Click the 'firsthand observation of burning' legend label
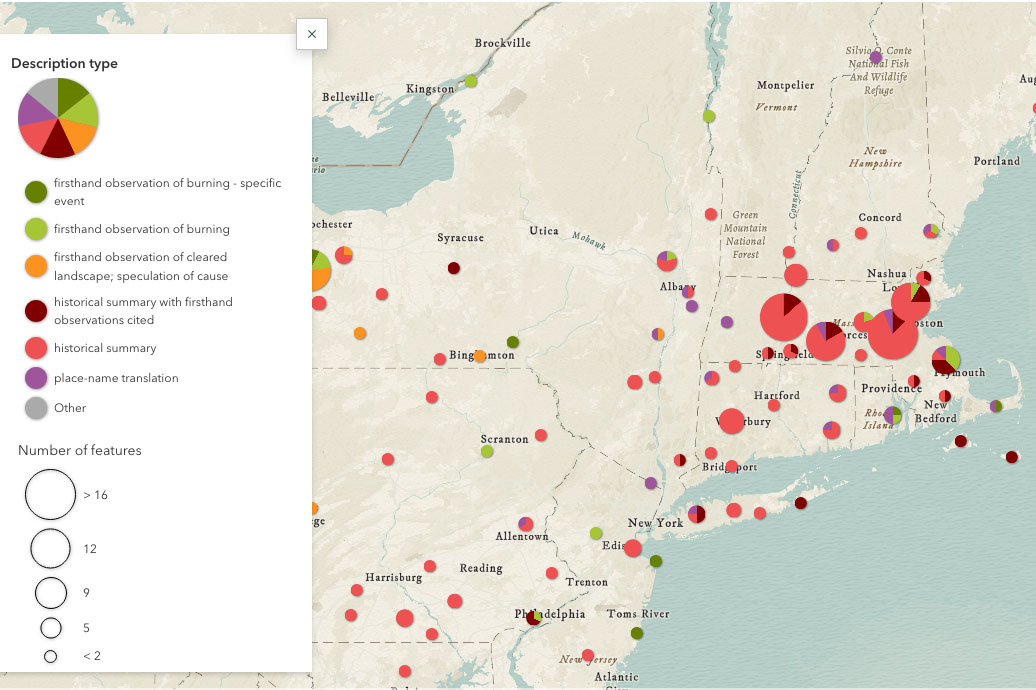Screen dimensions: 1036x690 (142, 229)
